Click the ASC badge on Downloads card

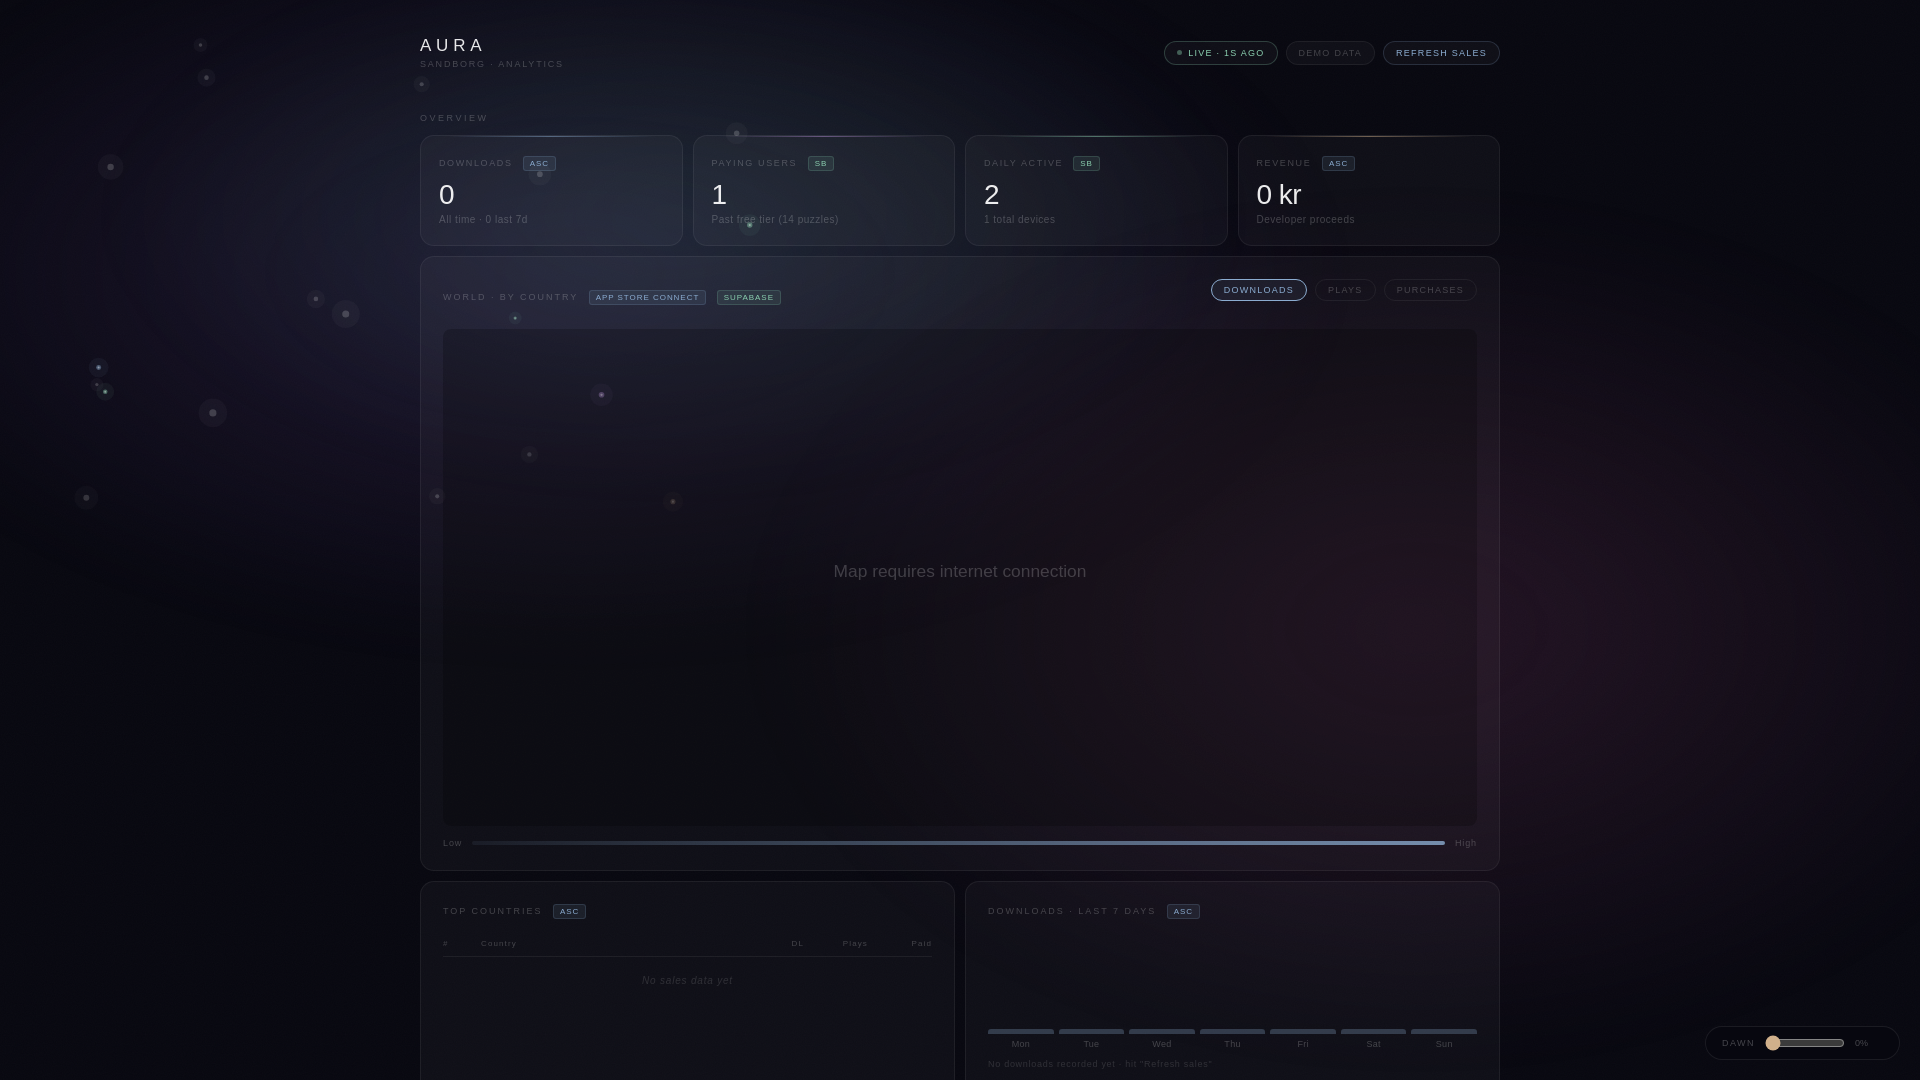point(539,164)
